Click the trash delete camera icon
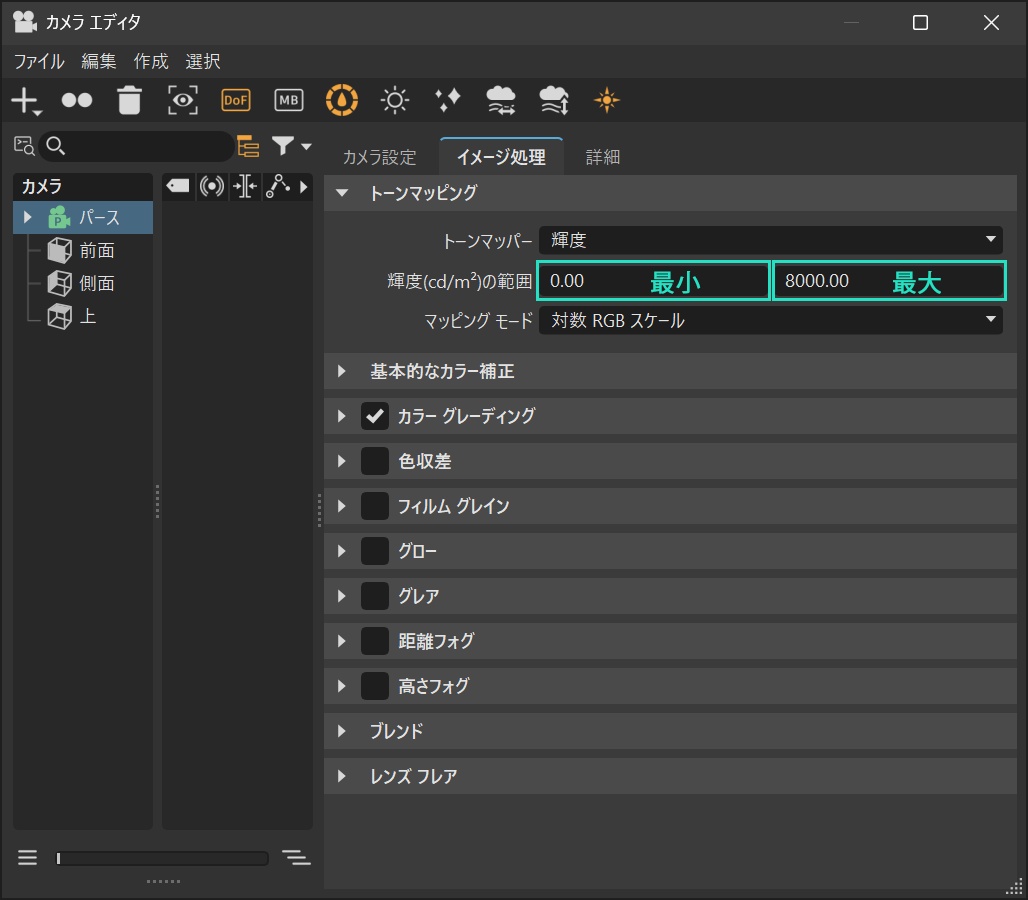The height and width of the screenshot is (900, 1028). click(x=130, y=100)
